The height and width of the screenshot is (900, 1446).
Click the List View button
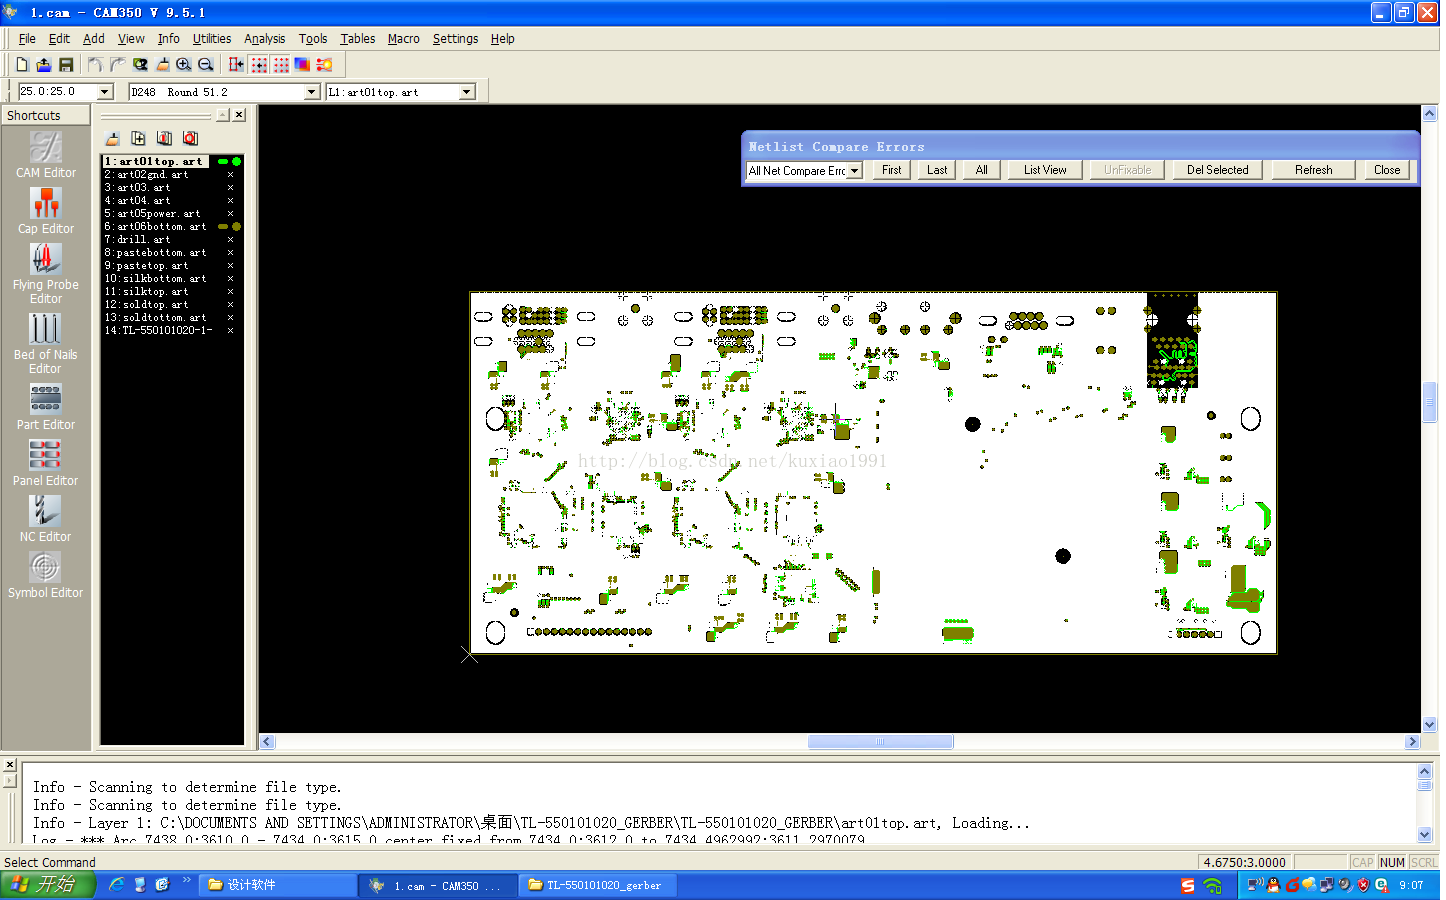[x=1045, y=170]
